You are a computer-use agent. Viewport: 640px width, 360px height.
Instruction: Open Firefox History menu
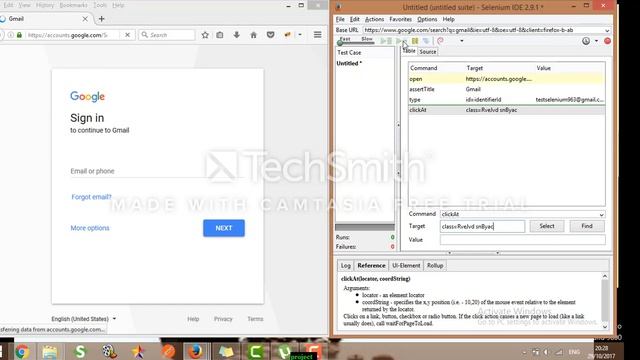pyautogui.click(x=45, y=5)
